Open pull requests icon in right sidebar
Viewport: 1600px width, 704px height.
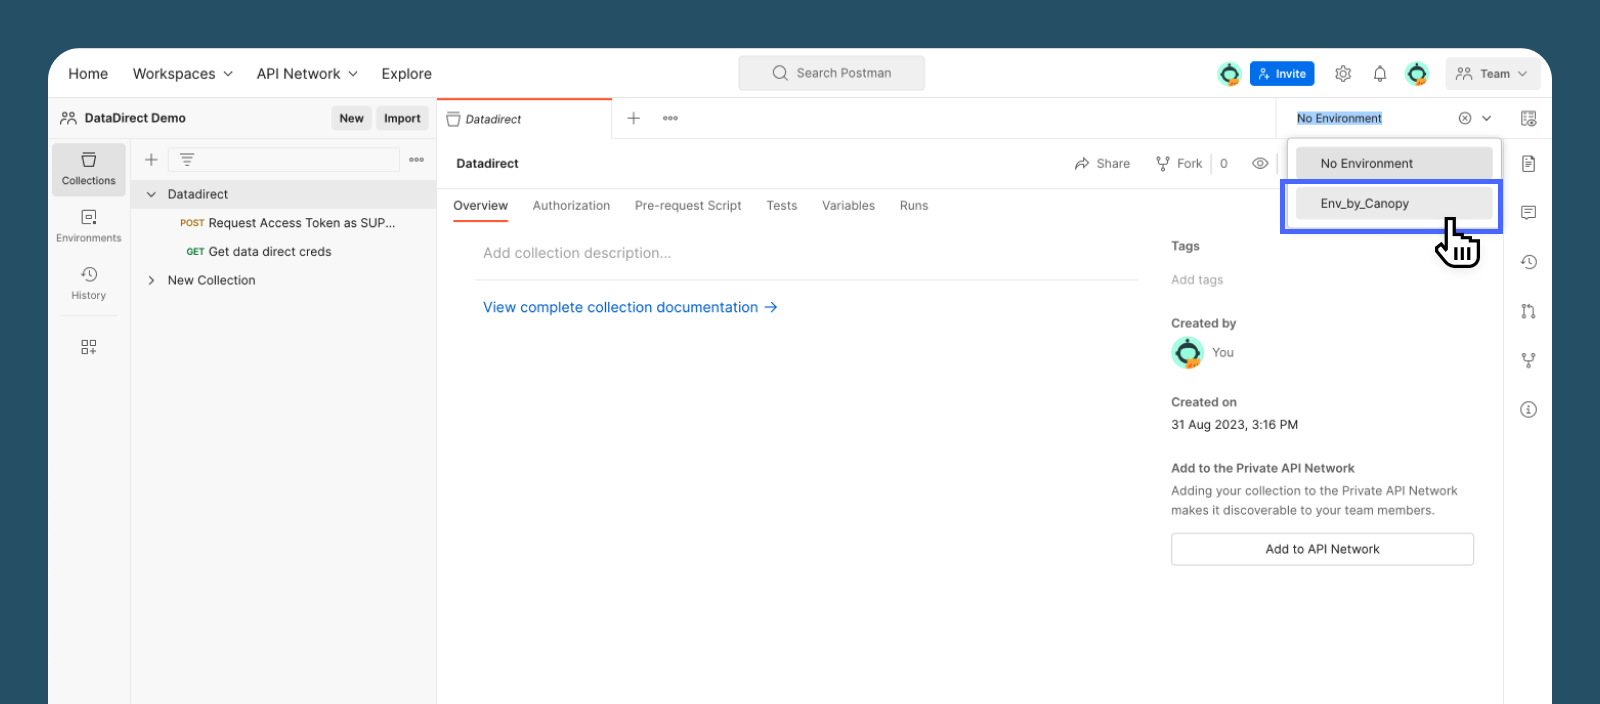point(1528,311)
